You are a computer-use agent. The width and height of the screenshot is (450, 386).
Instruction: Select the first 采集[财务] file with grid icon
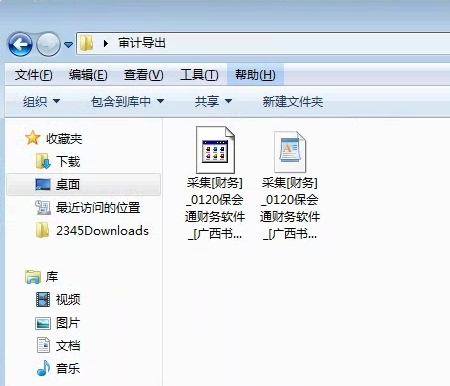pos(215,183)
